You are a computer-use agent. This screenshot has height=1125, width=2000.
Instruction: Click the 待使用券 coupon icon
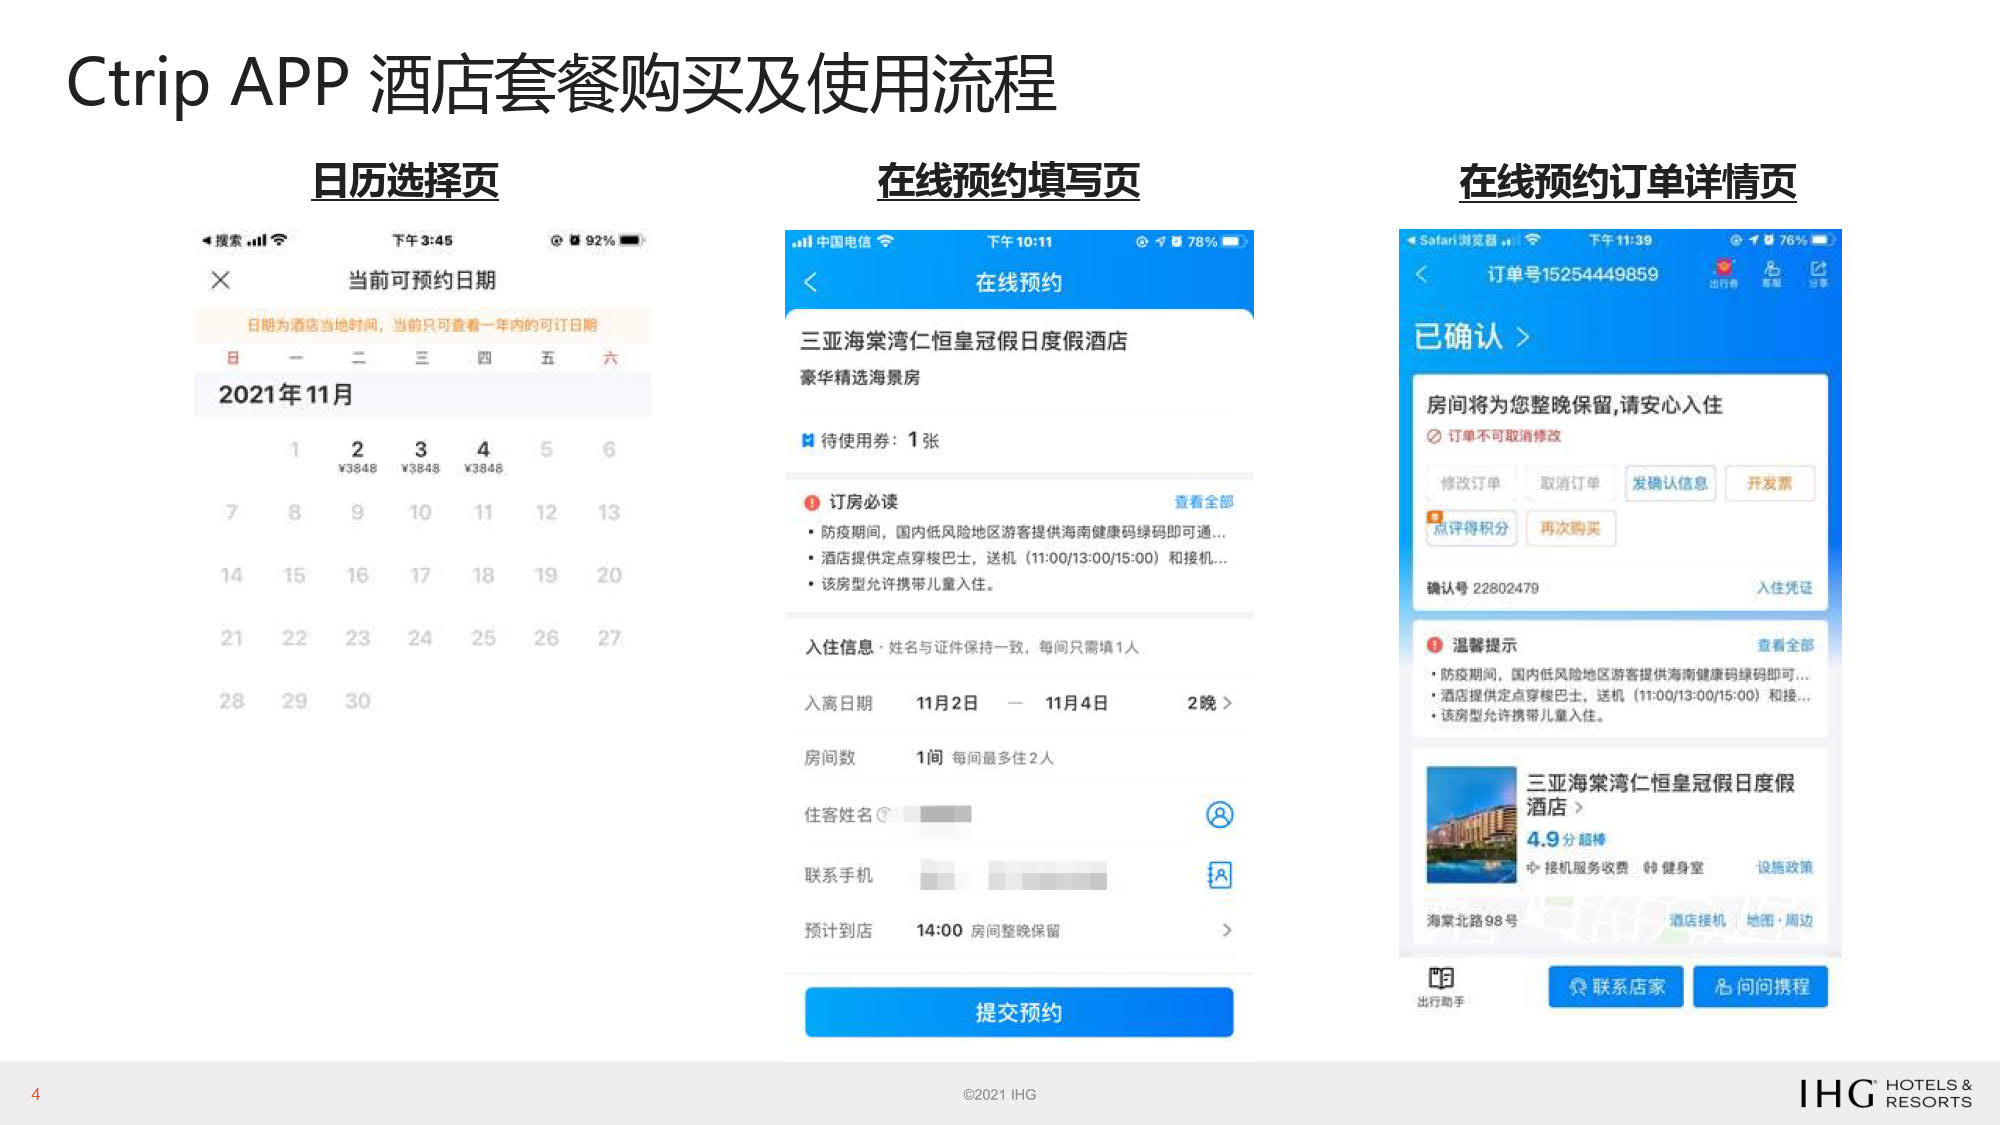(808, 441)
